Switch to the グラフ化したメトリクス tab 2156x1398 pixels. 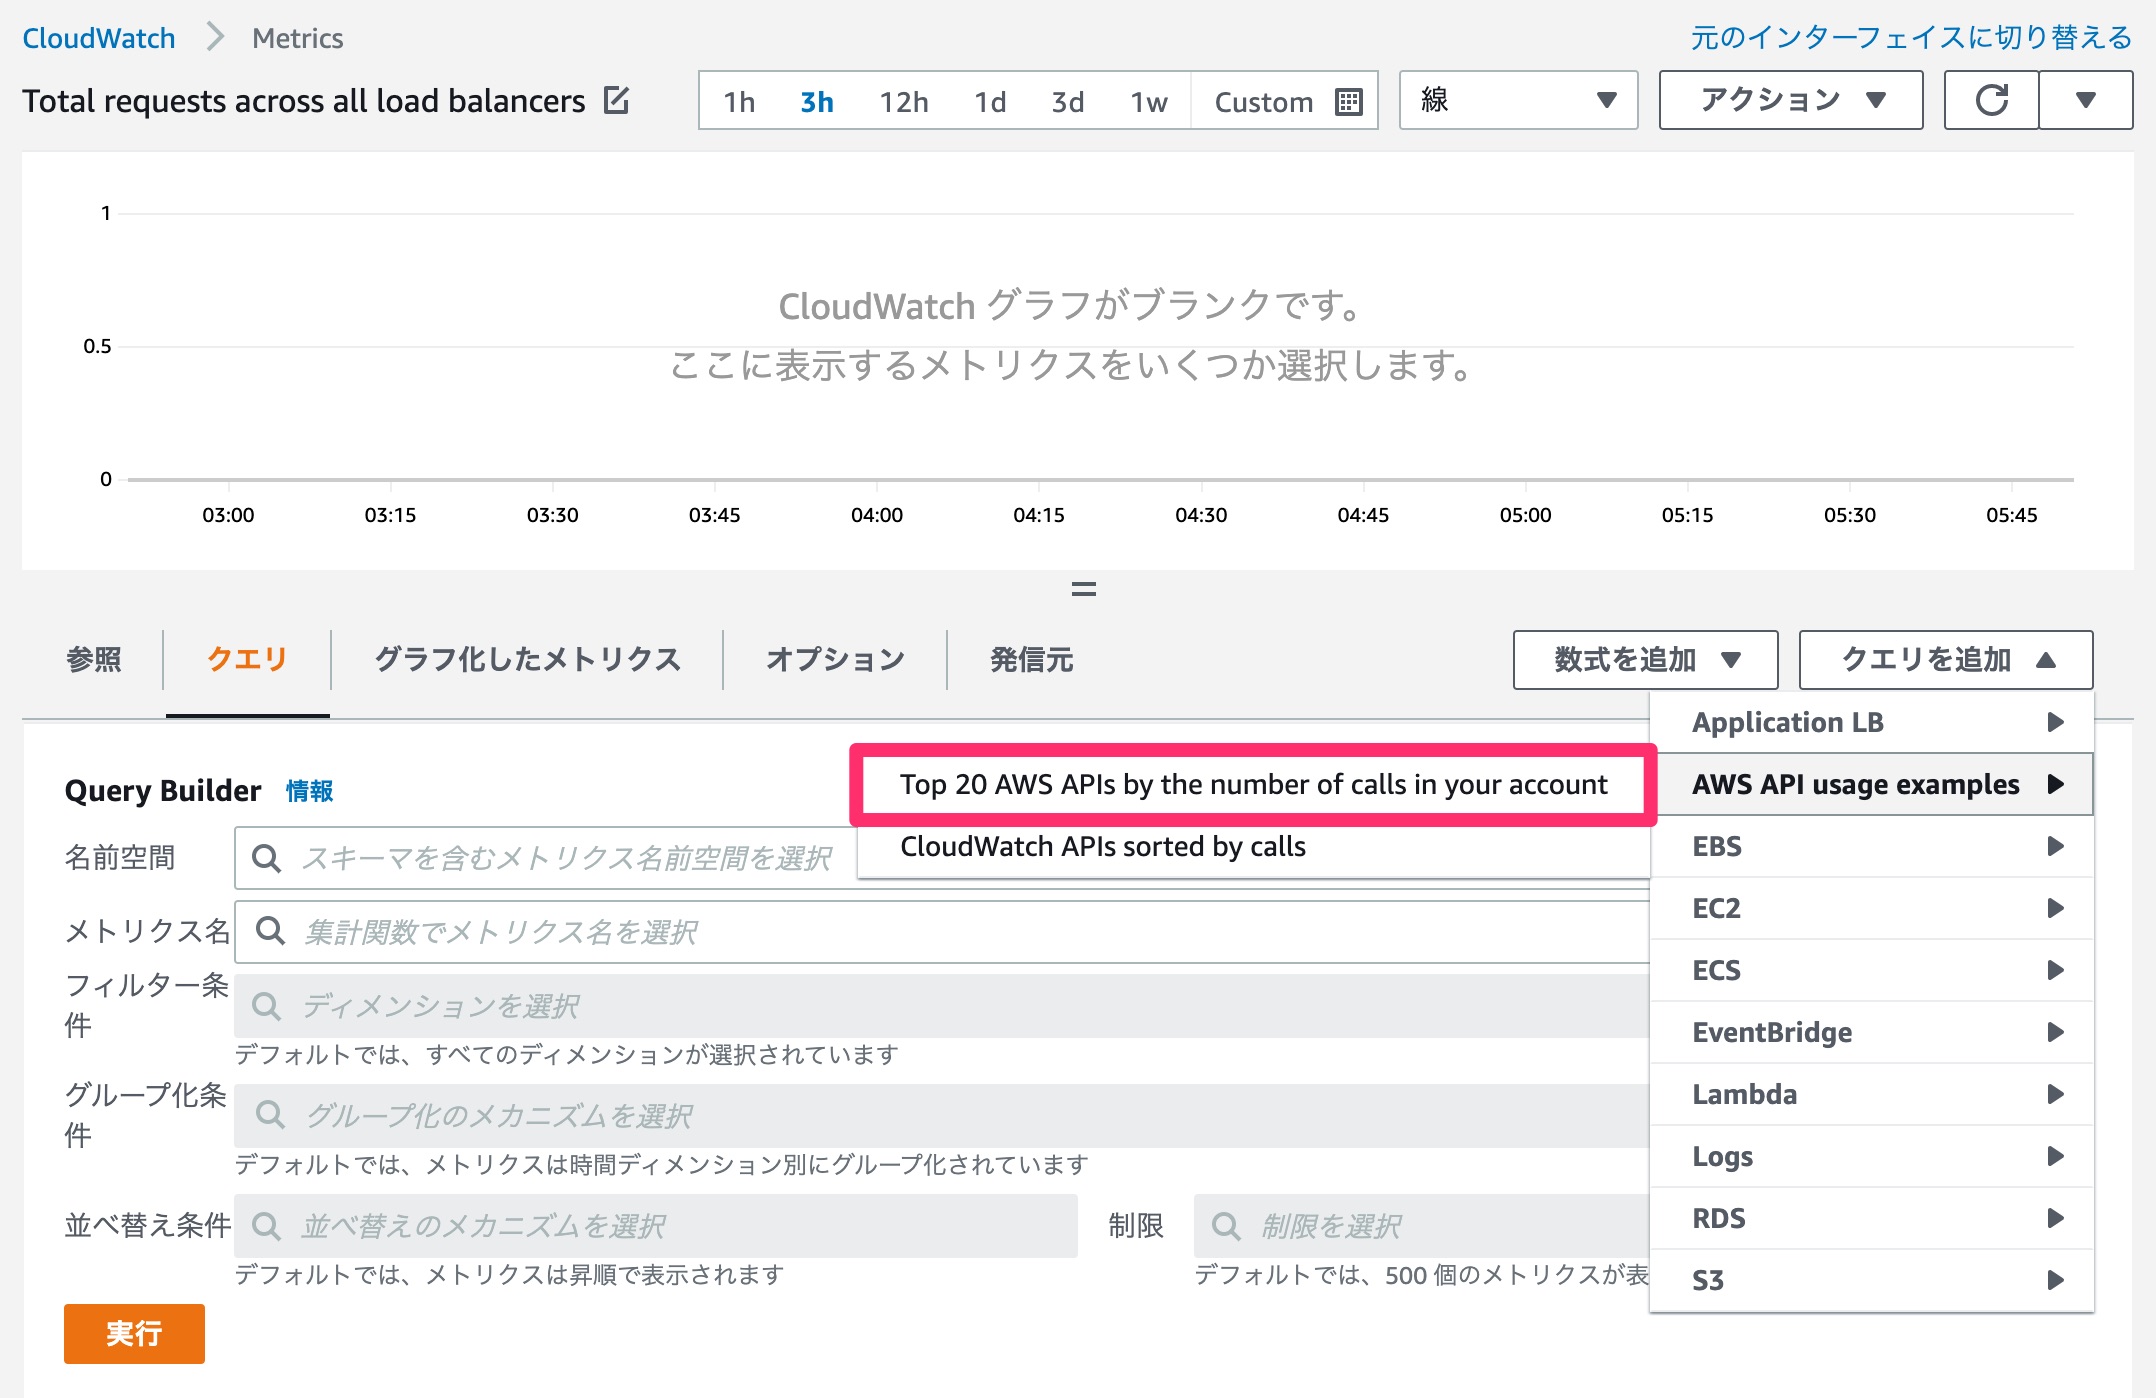527,660
